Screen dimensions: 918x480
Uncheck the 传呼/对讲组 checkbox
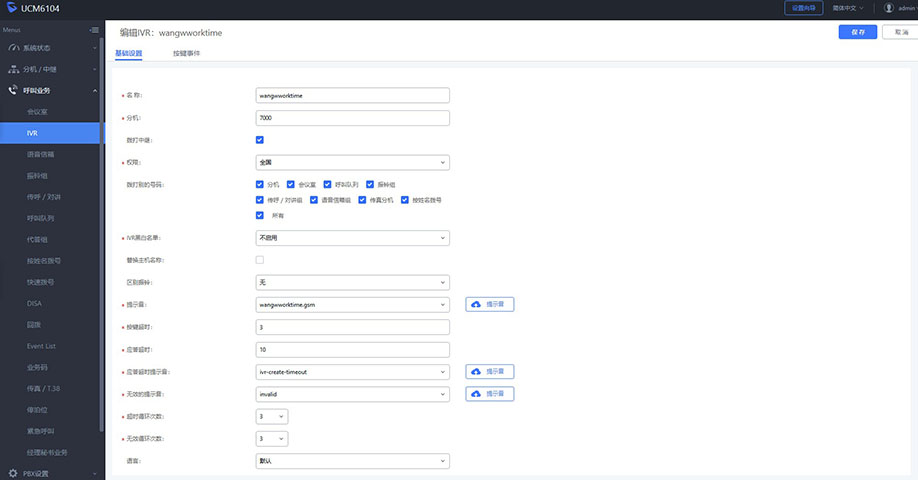pos(260,200)
